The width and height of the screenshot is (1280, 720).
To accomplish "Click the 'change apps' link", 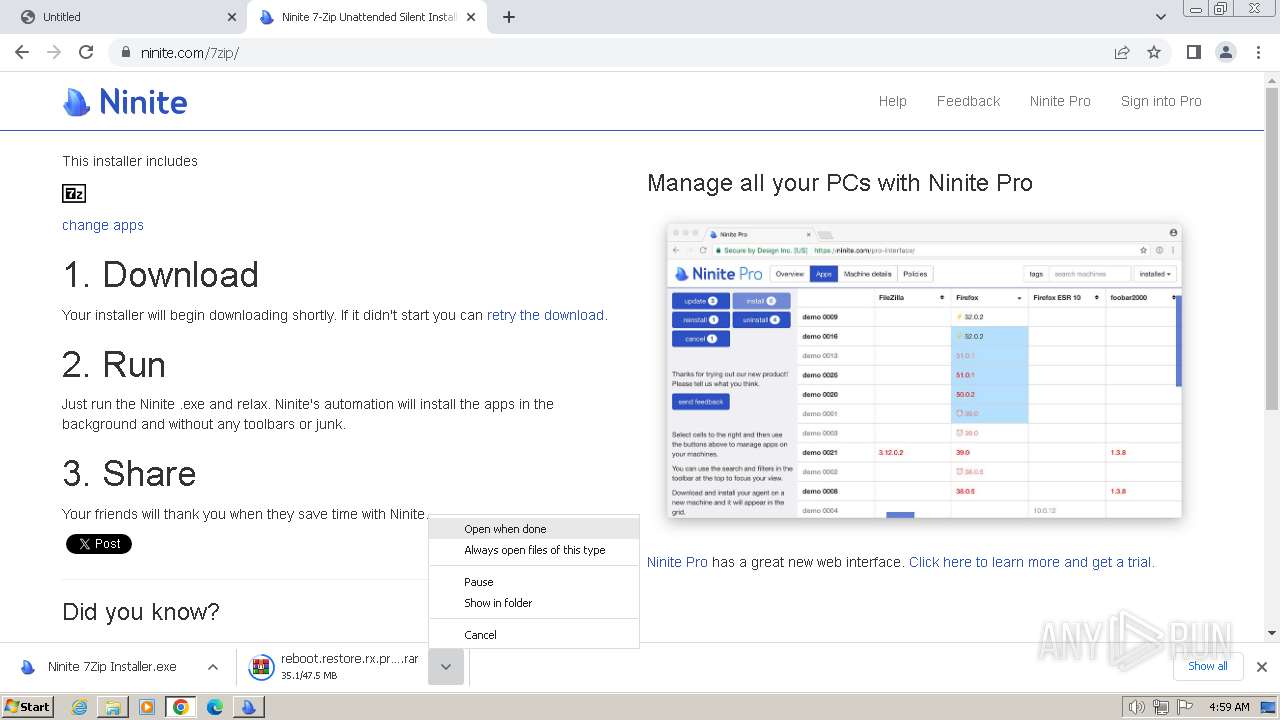I will (103, 225).
